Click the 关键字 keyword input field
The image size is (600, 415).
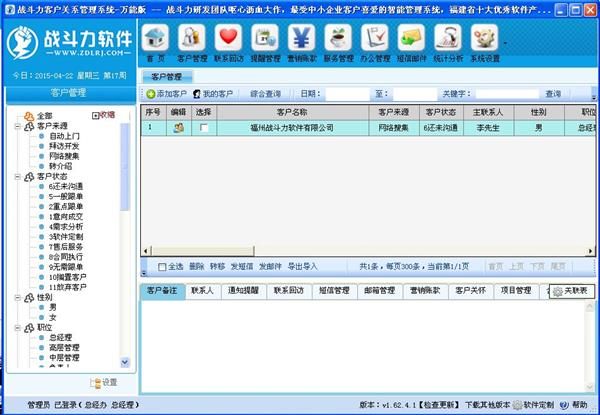tap(508, 93)
